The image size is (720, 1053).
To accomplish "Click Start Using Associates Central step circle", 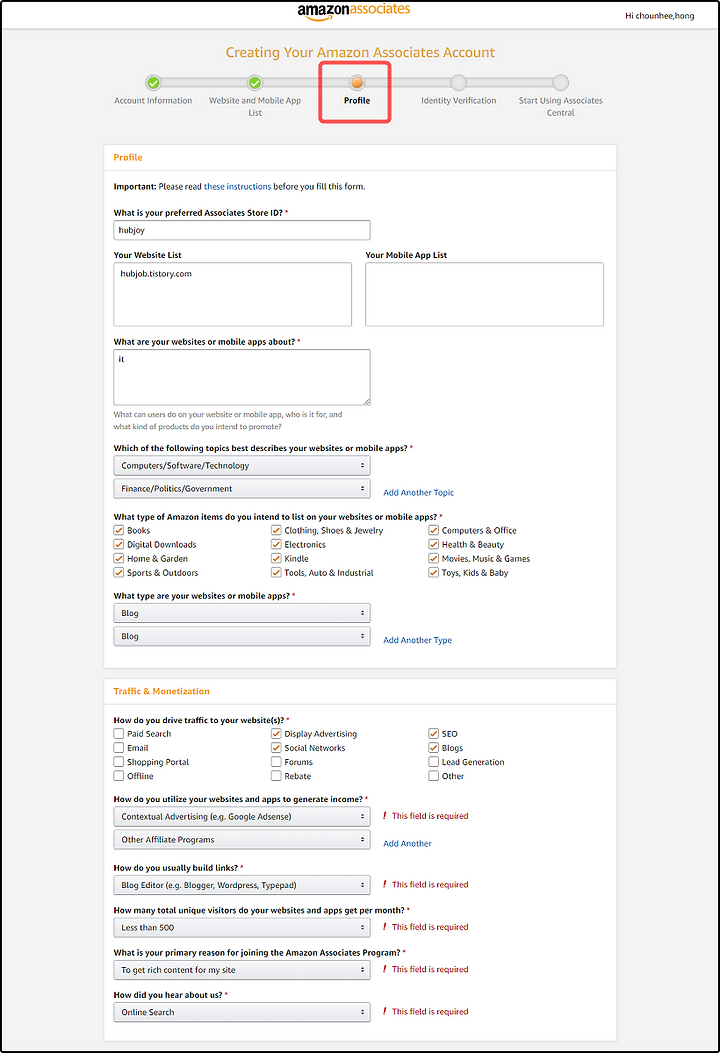I will point(560,83).
